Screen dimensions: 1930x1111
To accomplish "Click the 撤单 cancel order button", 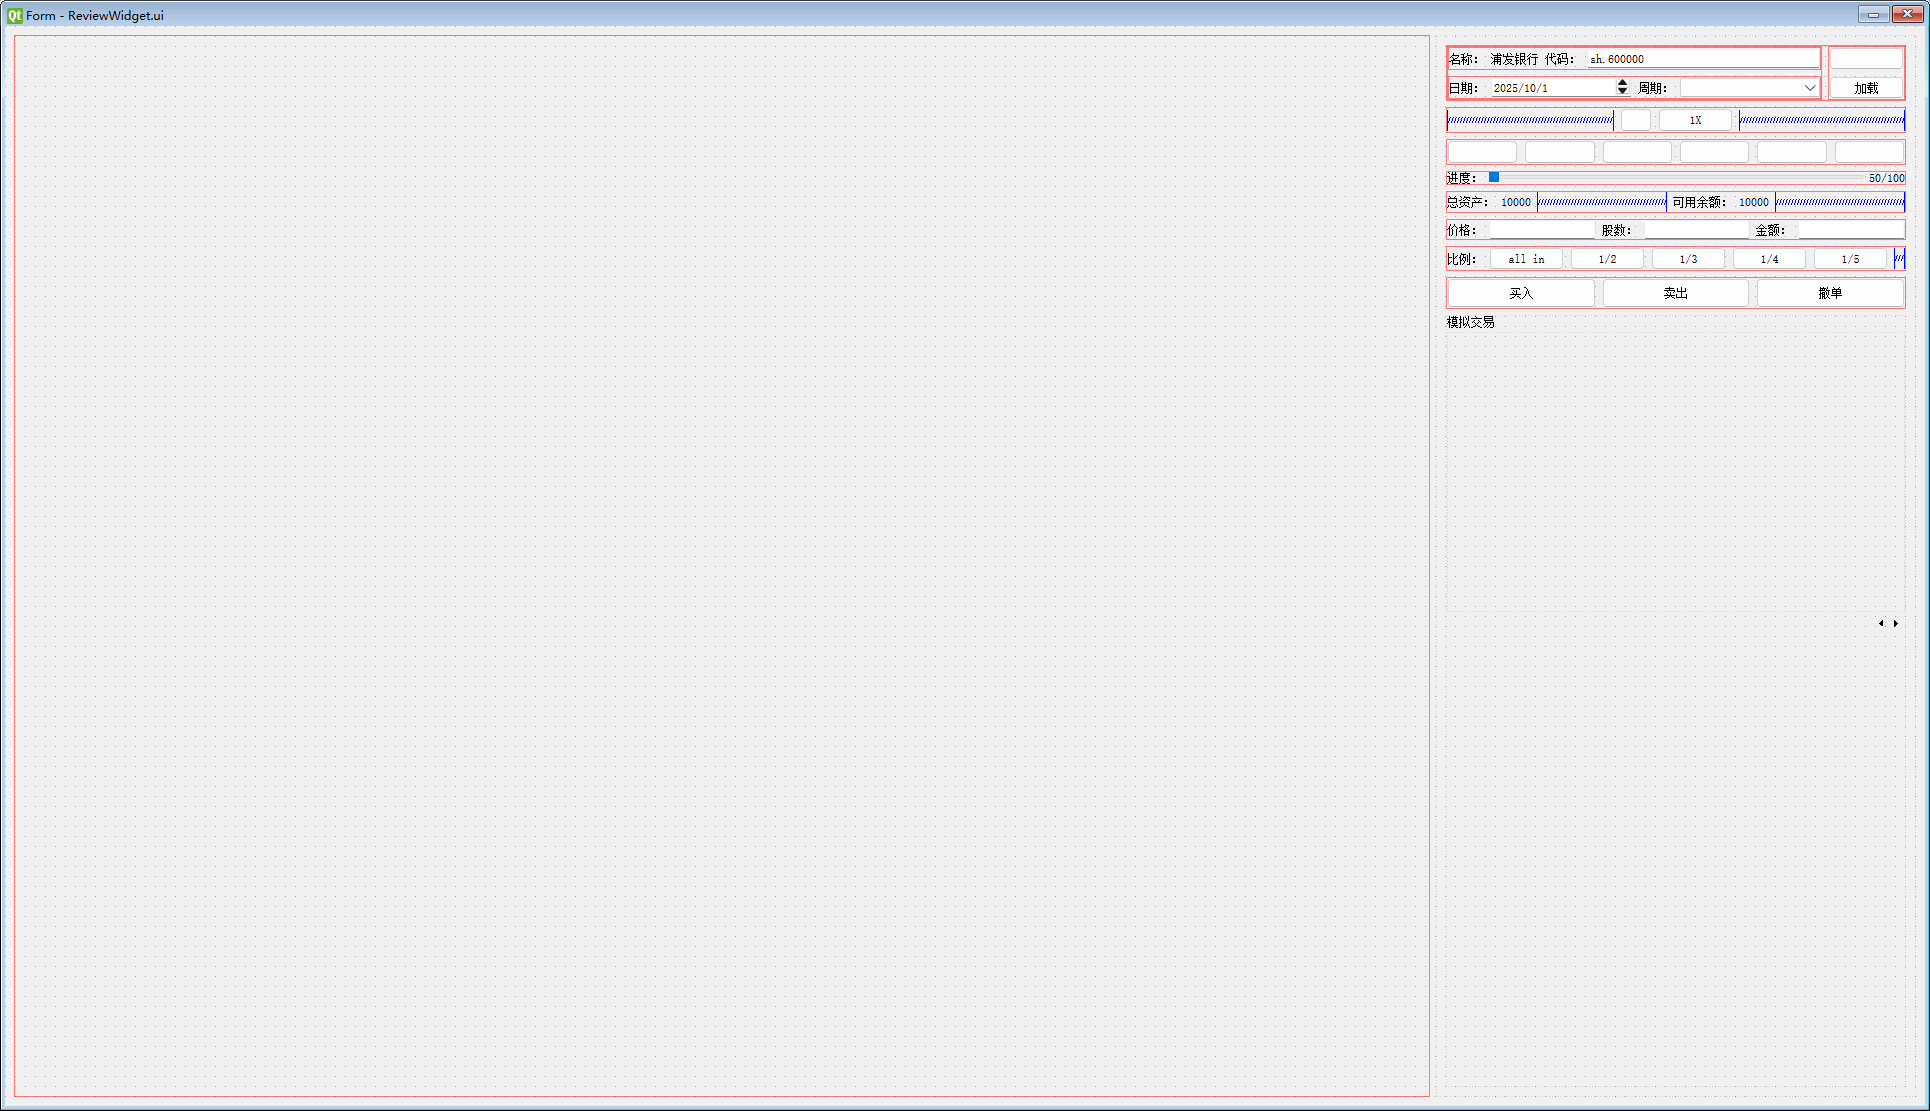I will (1830, 293).
